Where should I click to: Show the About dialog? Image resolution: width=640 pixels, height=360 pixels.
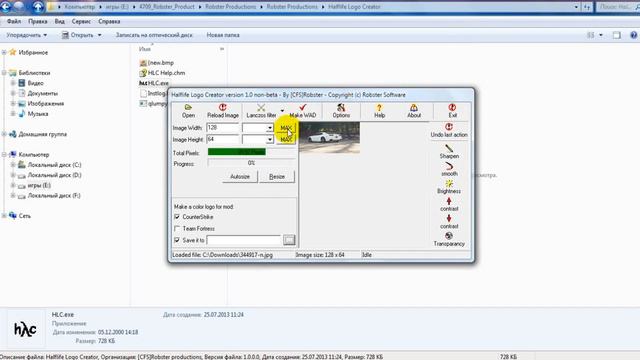pyautogui.click(x=414, y=111)
